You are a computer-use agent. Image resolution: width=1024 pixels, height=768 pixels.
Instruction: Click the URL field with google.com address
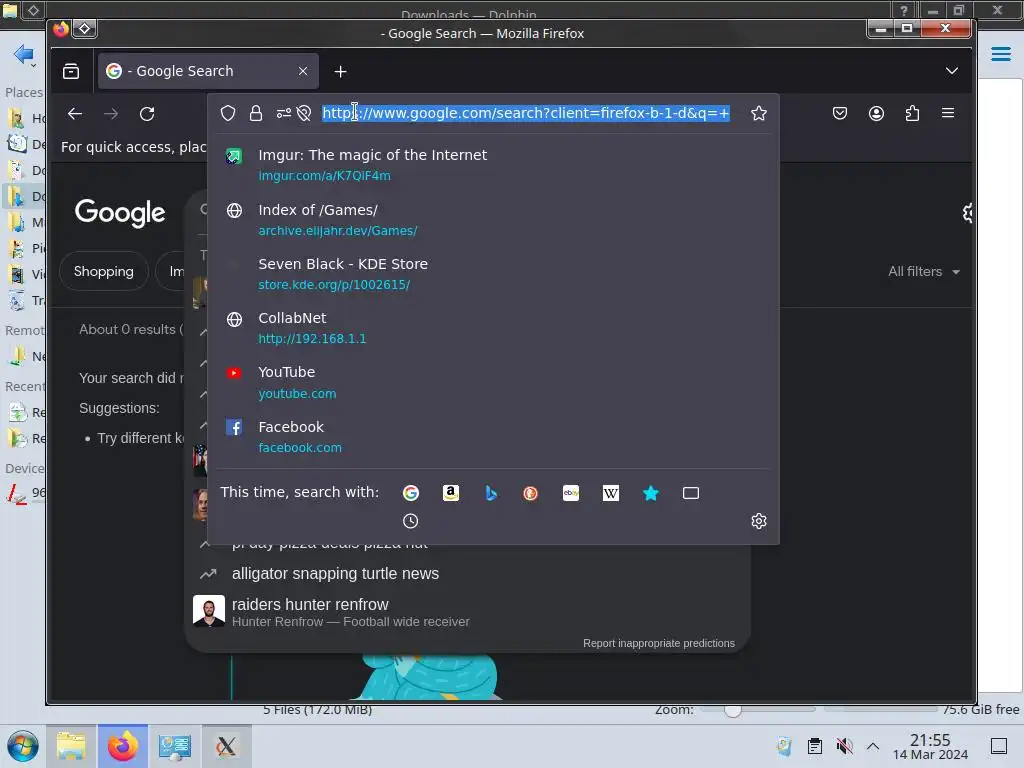coord(526,113)
